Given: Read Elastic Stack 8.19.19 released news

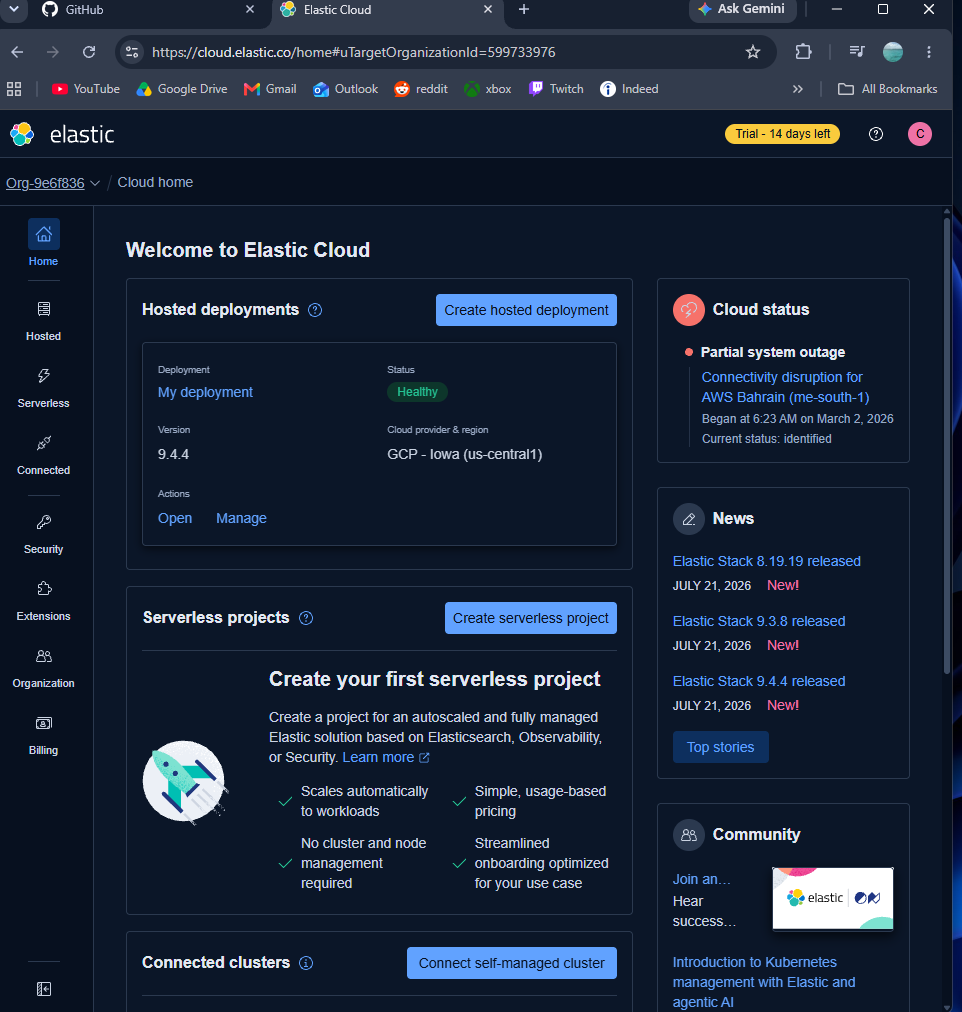Looking at the screenshot, I should 767,562.
